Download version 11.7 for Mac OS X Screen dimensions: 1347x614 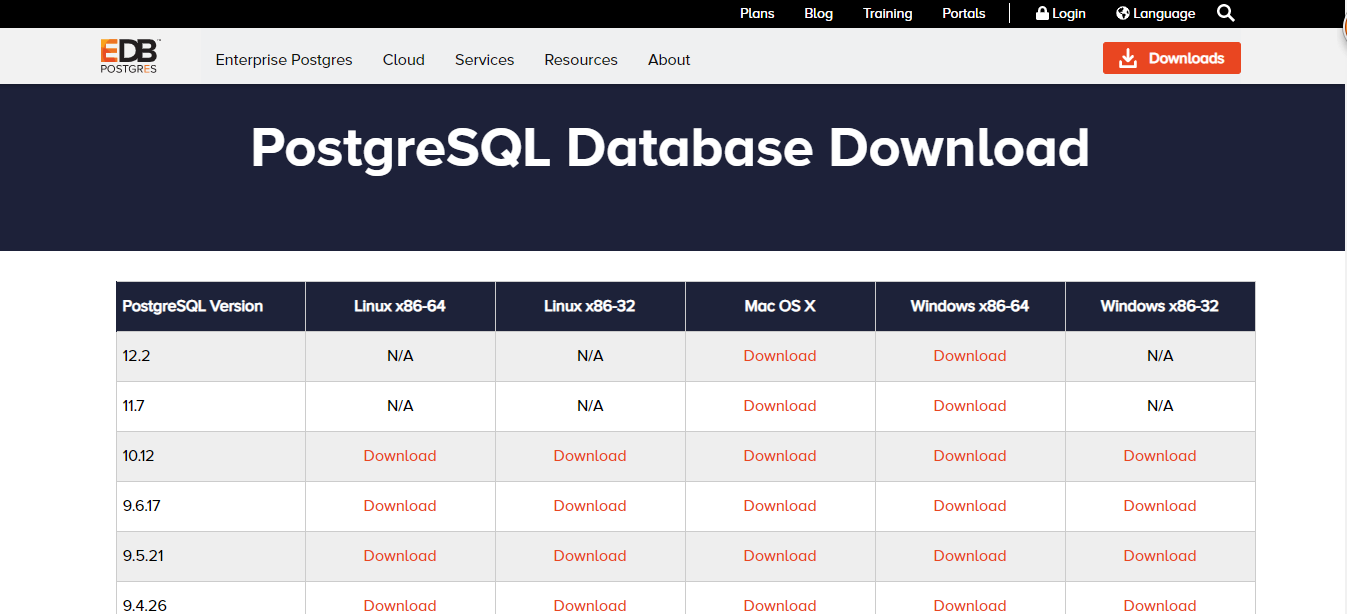[x=780, y=406]
